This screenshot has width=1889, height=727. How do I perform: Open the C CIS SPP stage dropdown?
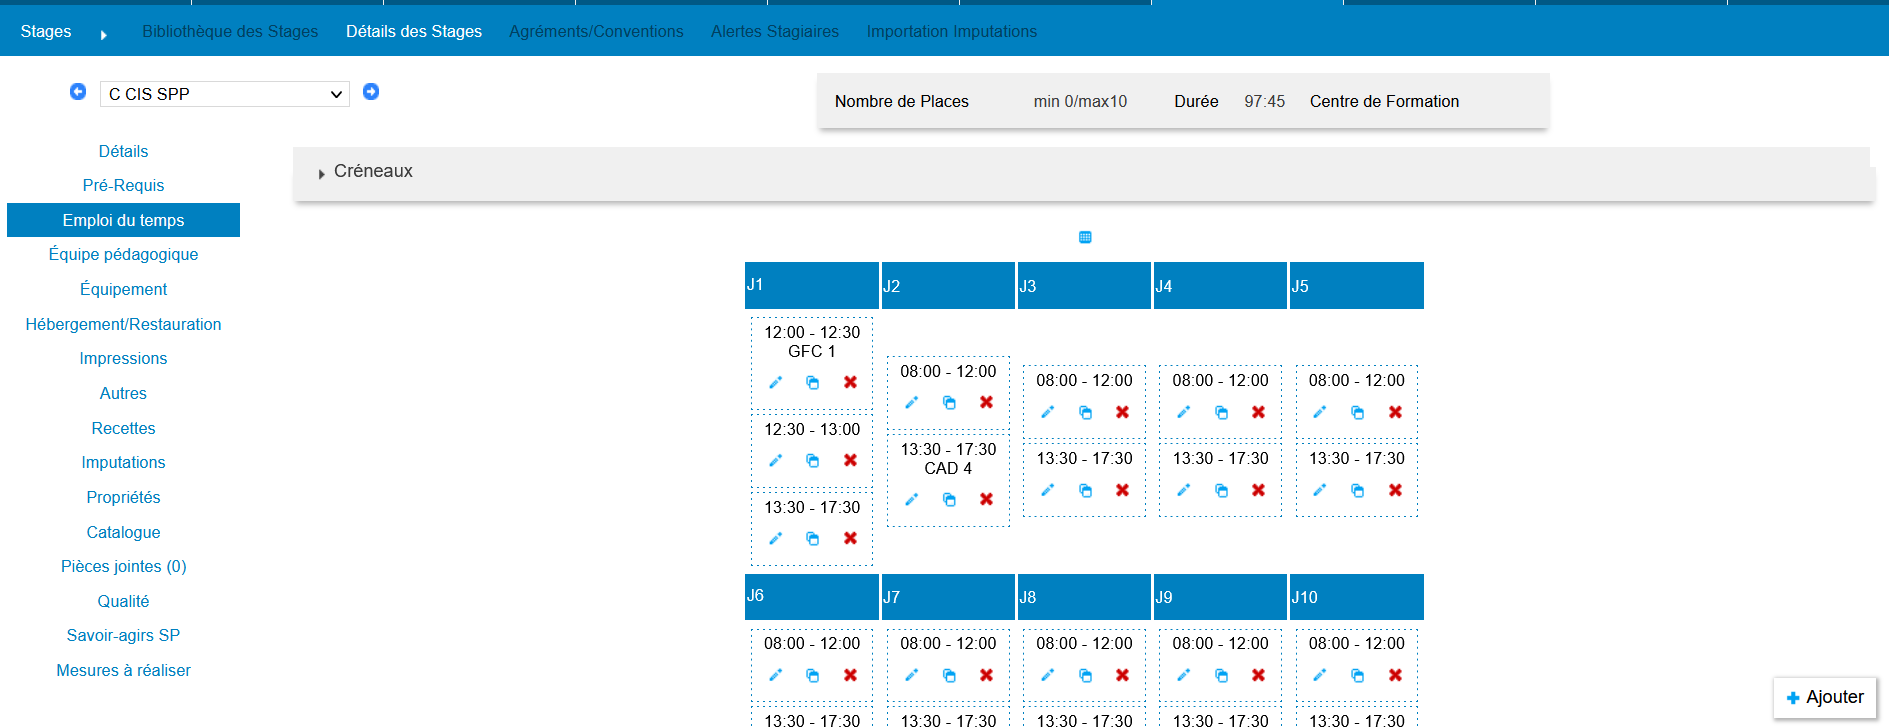(224, 94)
